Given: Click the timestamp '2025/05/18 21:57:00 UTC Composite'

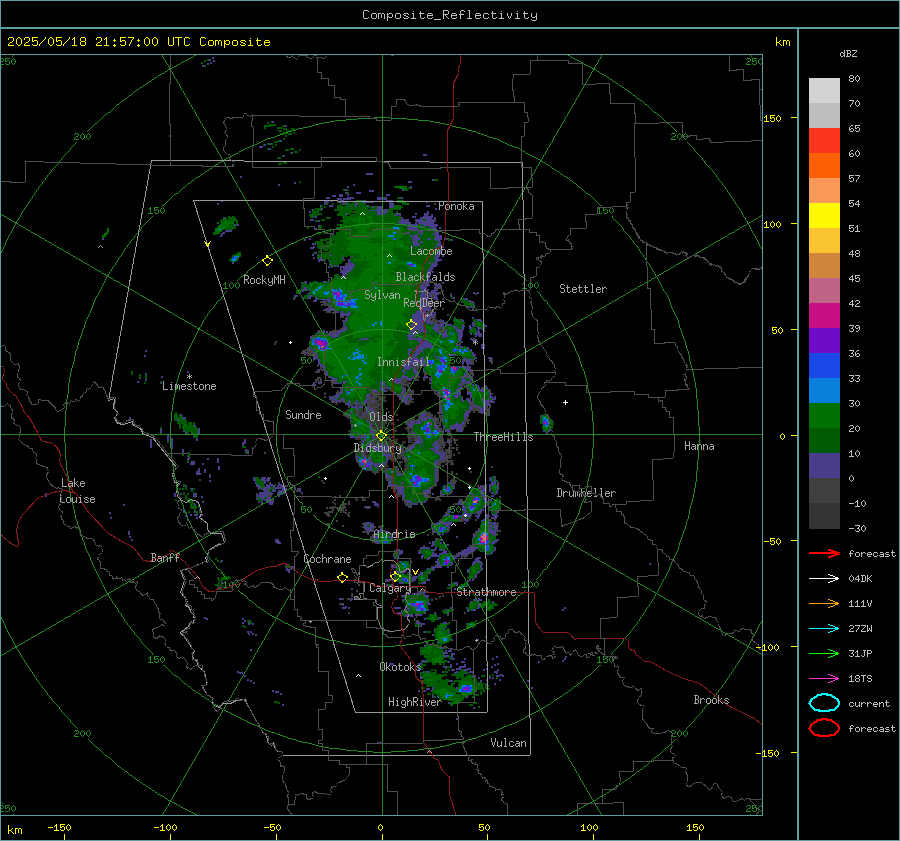Looking at the screenshot, I should 138,42.
